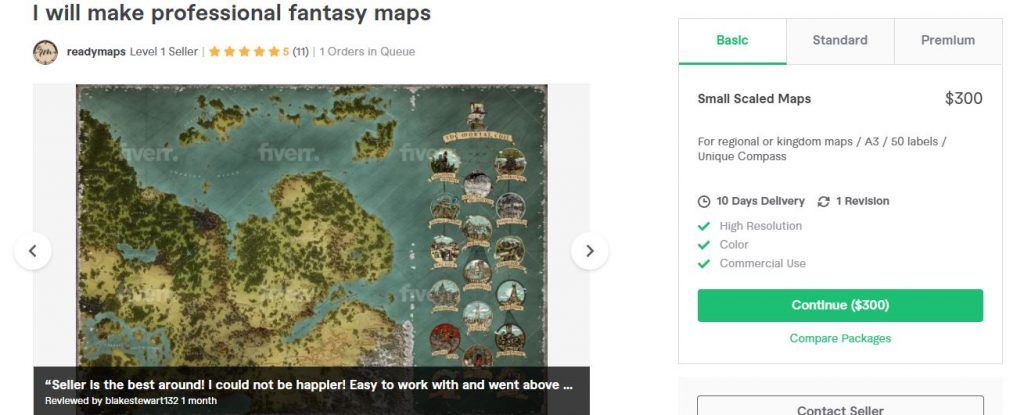
Task: Click the Contact Seller button
Action: [840, 406]
